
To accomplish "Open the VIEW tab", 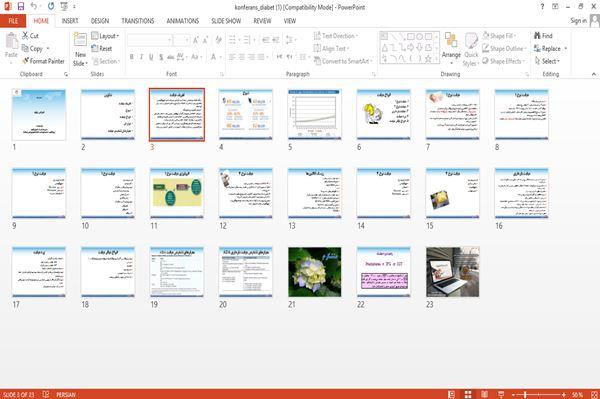I will (290, 21).
